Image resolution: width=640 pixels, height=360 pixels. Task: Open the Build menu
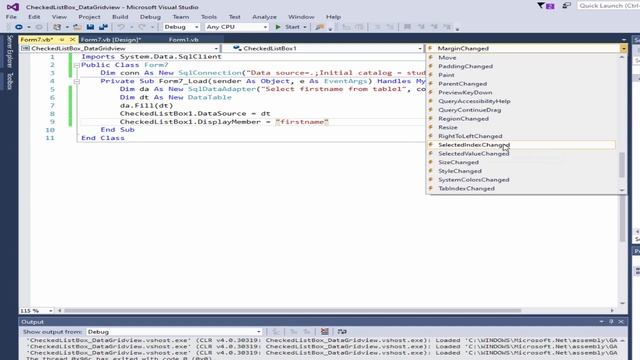point(120,17)
